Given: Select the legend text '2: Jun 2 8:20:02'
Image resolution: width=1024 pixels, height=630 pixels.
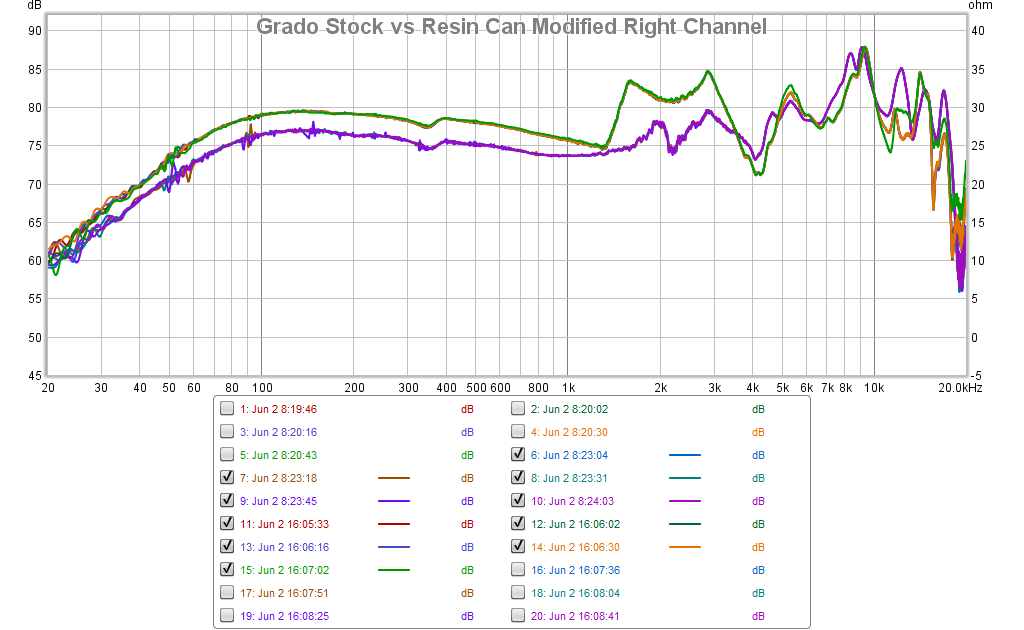Looking at the screenshot, I should (569, 409).
